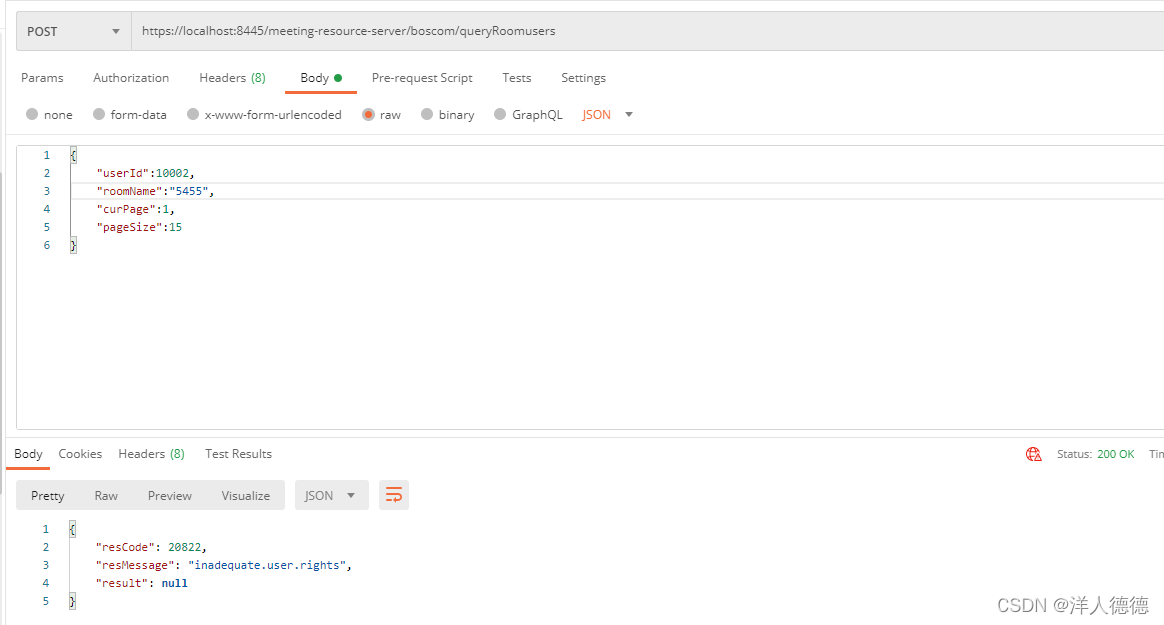
Task: Select the response Body tab
Action: point(28,454)
